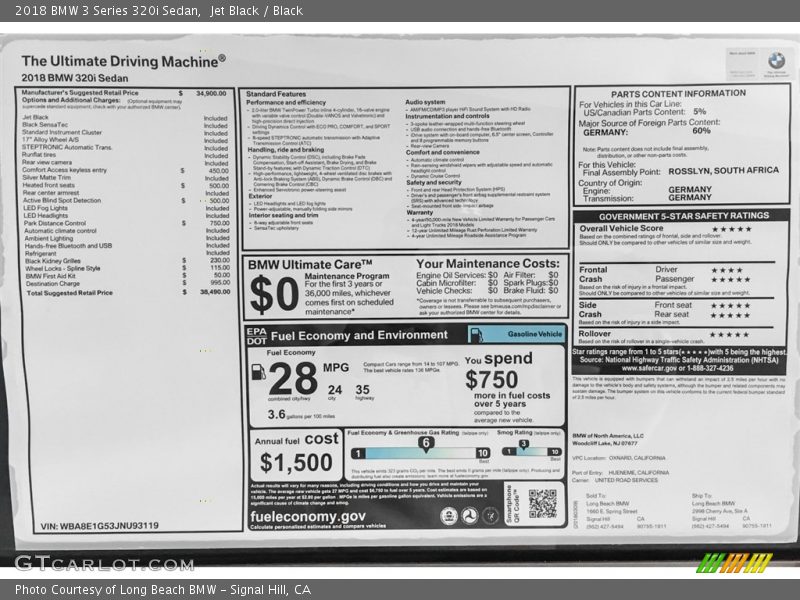The height and width of the screenshot is (600, 800).
Task: Click the '24' city MPG value
Action: 335,390
